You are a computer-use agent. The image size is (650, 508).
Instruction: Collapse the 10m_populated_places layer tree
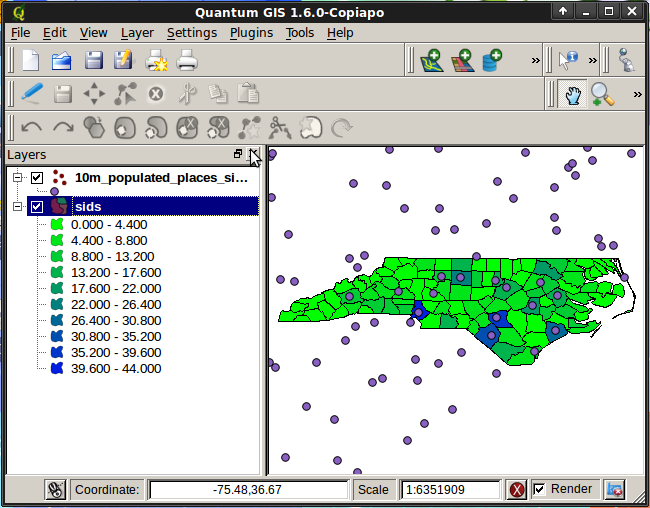(x=17, y=177)
